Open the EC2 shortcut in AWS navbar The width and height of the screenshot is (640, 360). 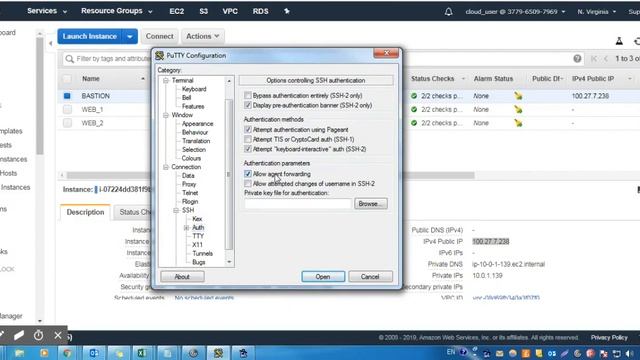tap(176, 11)
